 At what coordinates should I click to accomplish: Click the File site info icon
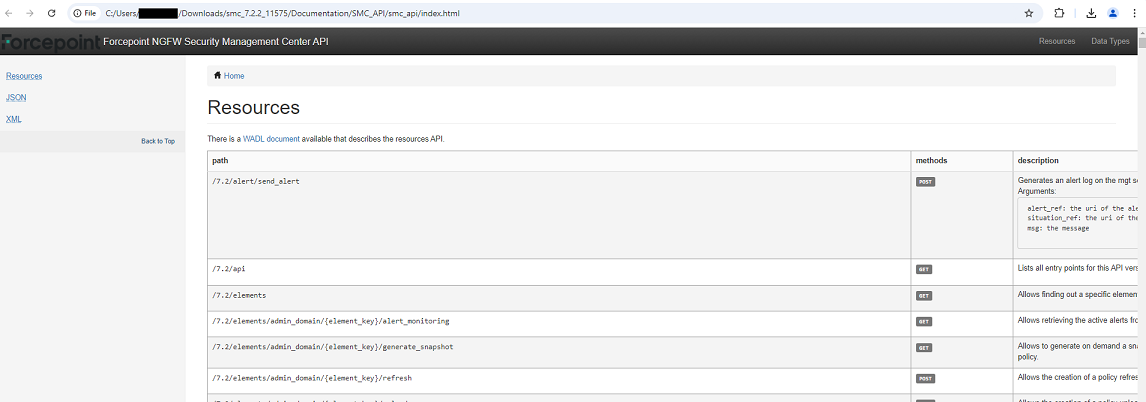click(85, 13)
